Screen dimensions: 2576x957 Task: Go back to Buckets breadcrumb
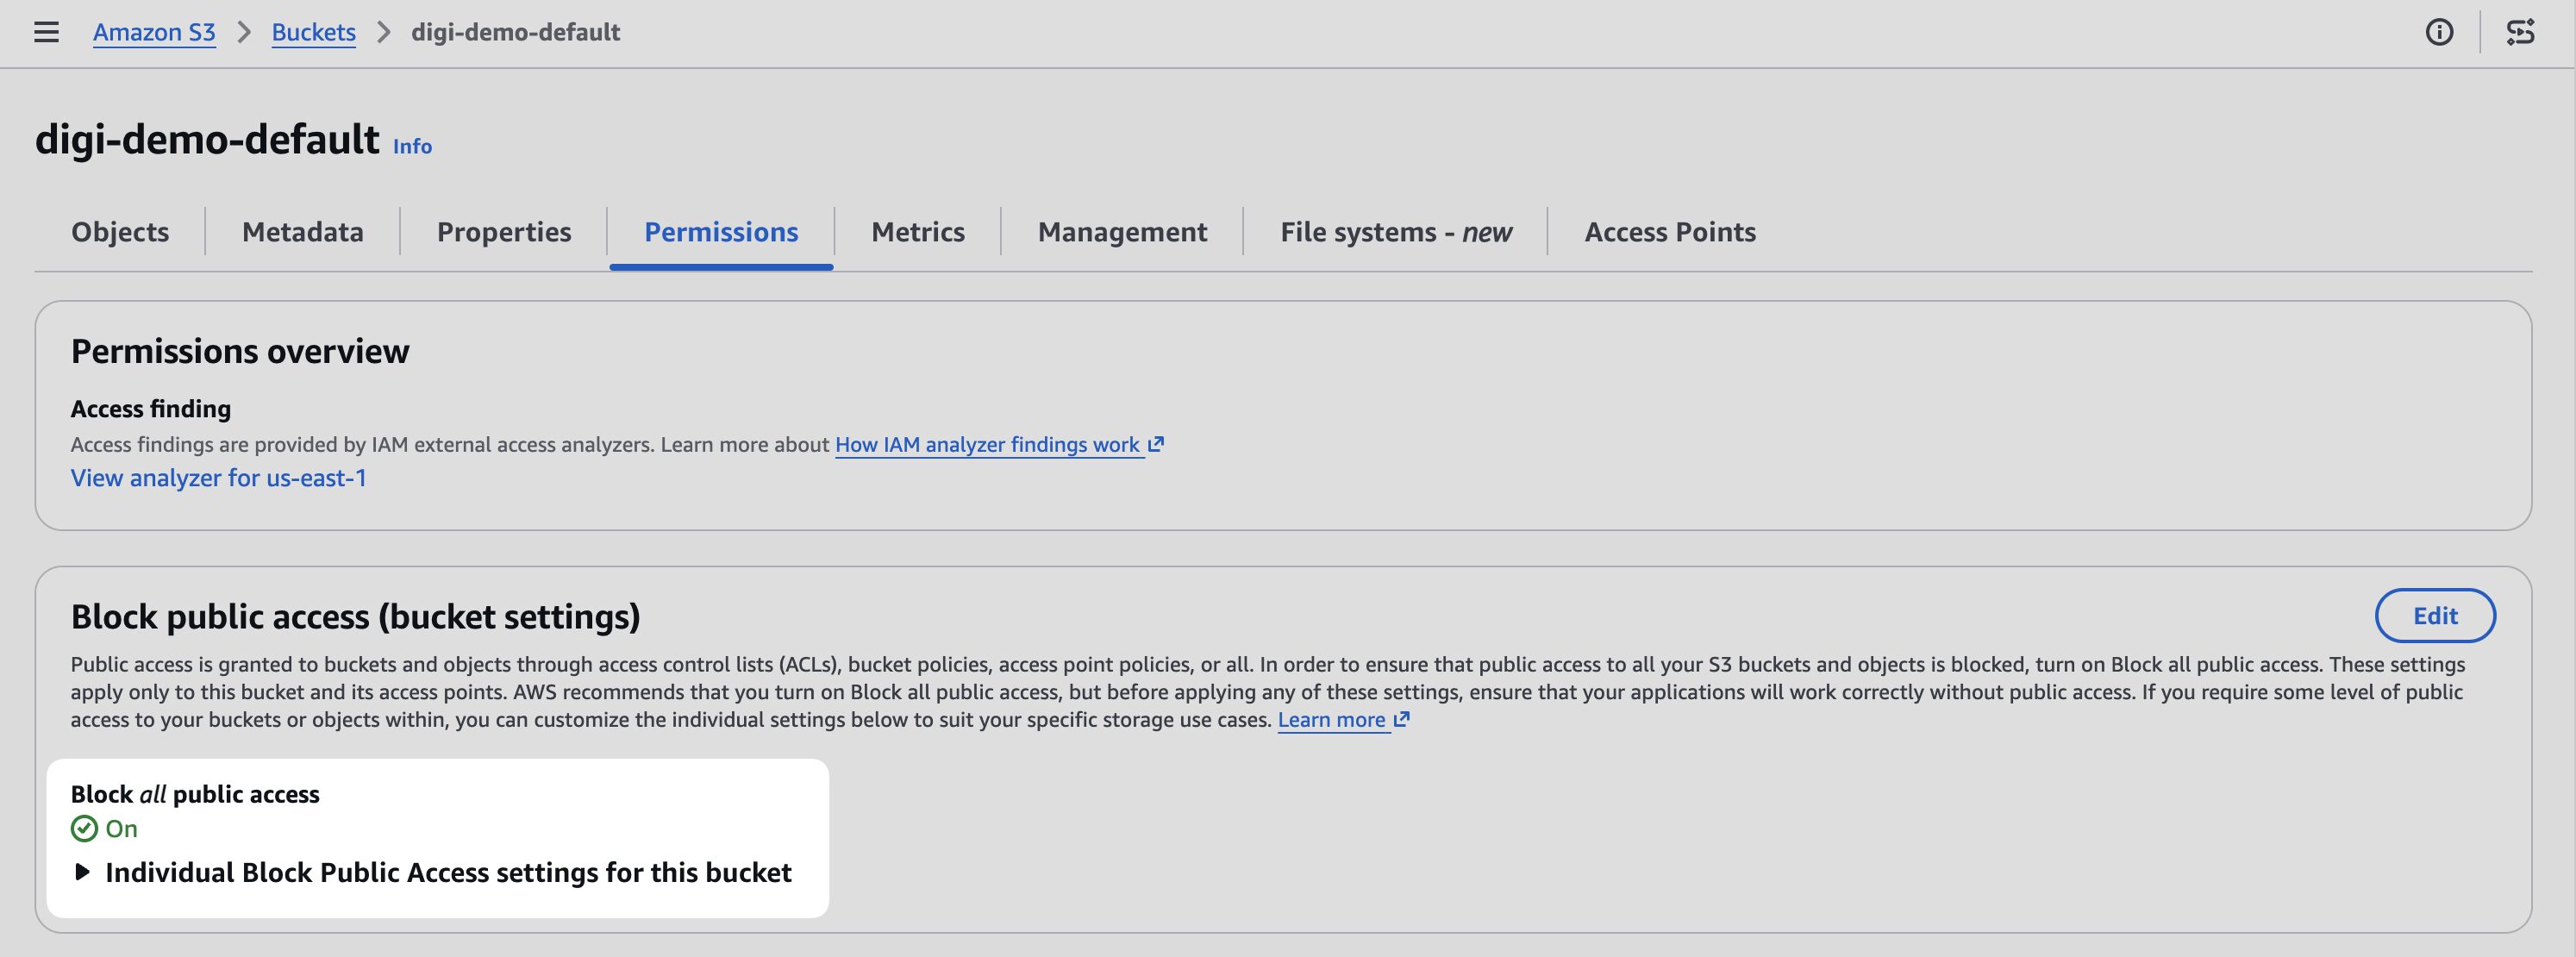tap(314, 32)
